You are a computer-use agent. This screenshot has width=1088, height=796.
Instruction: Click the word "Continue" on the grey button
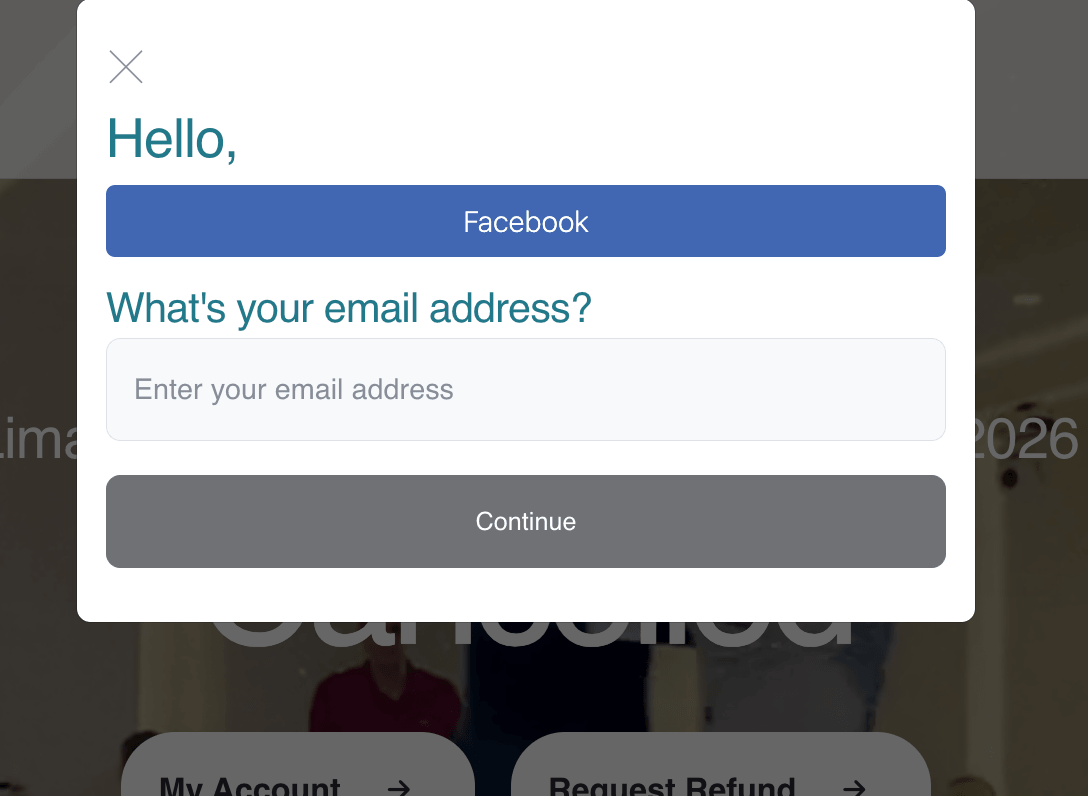click(526, 521)
